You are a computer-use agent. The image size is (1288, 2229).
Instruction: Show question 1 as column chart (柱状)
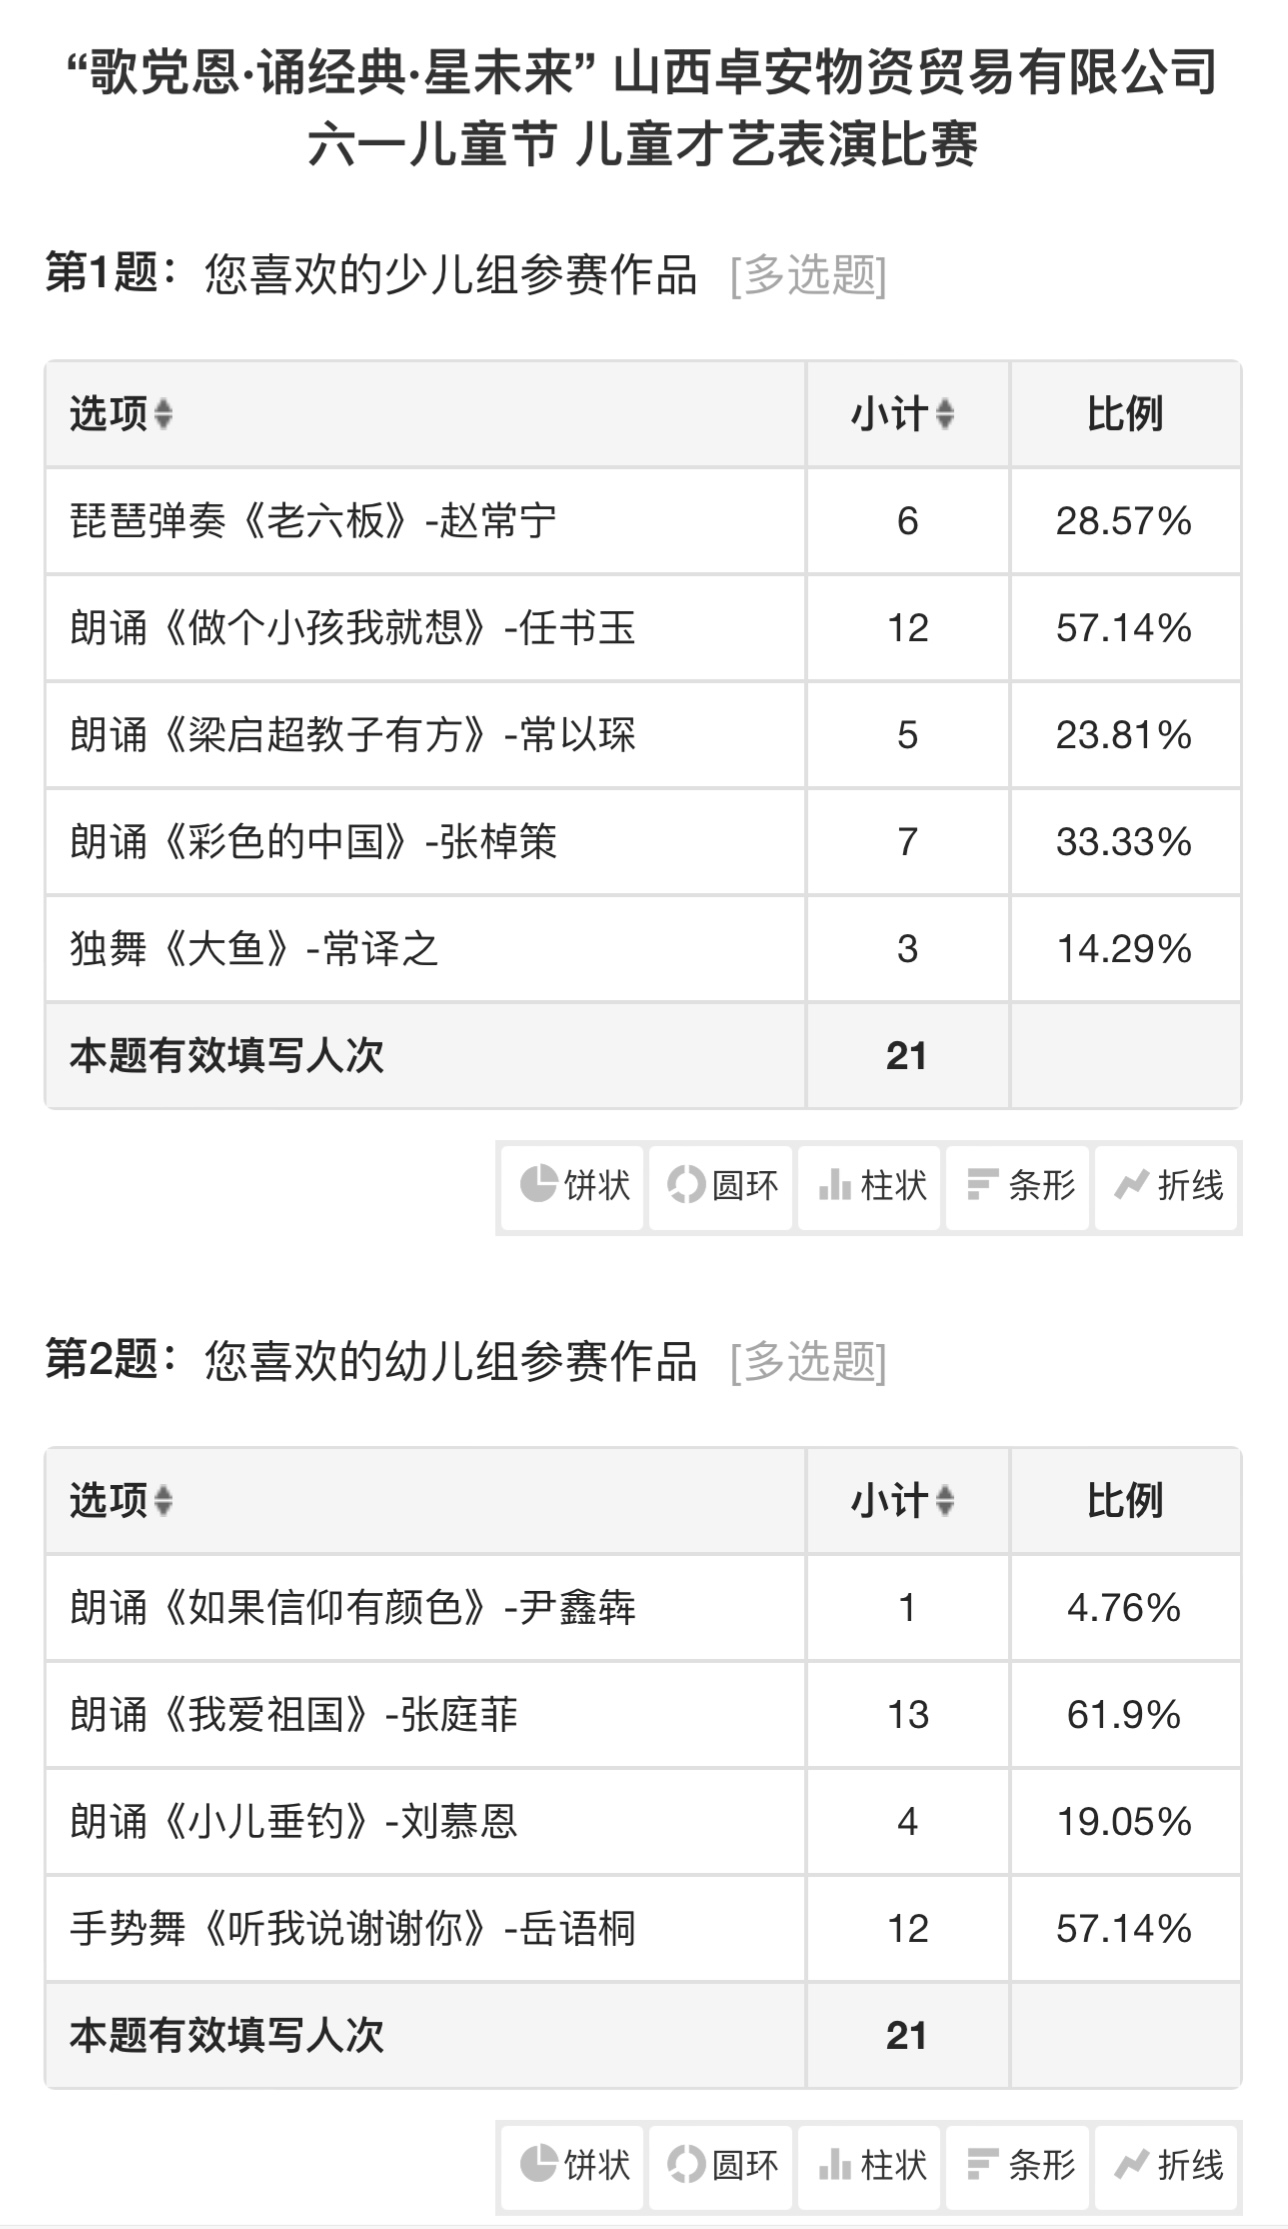(x=869, y=1187)
